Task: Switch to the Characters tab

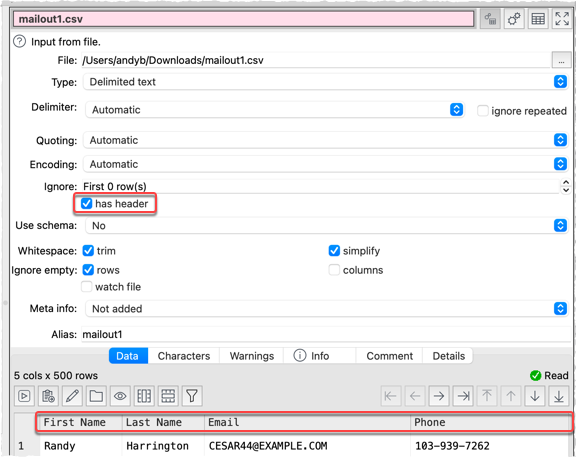Action: click(x=184, y=356)
